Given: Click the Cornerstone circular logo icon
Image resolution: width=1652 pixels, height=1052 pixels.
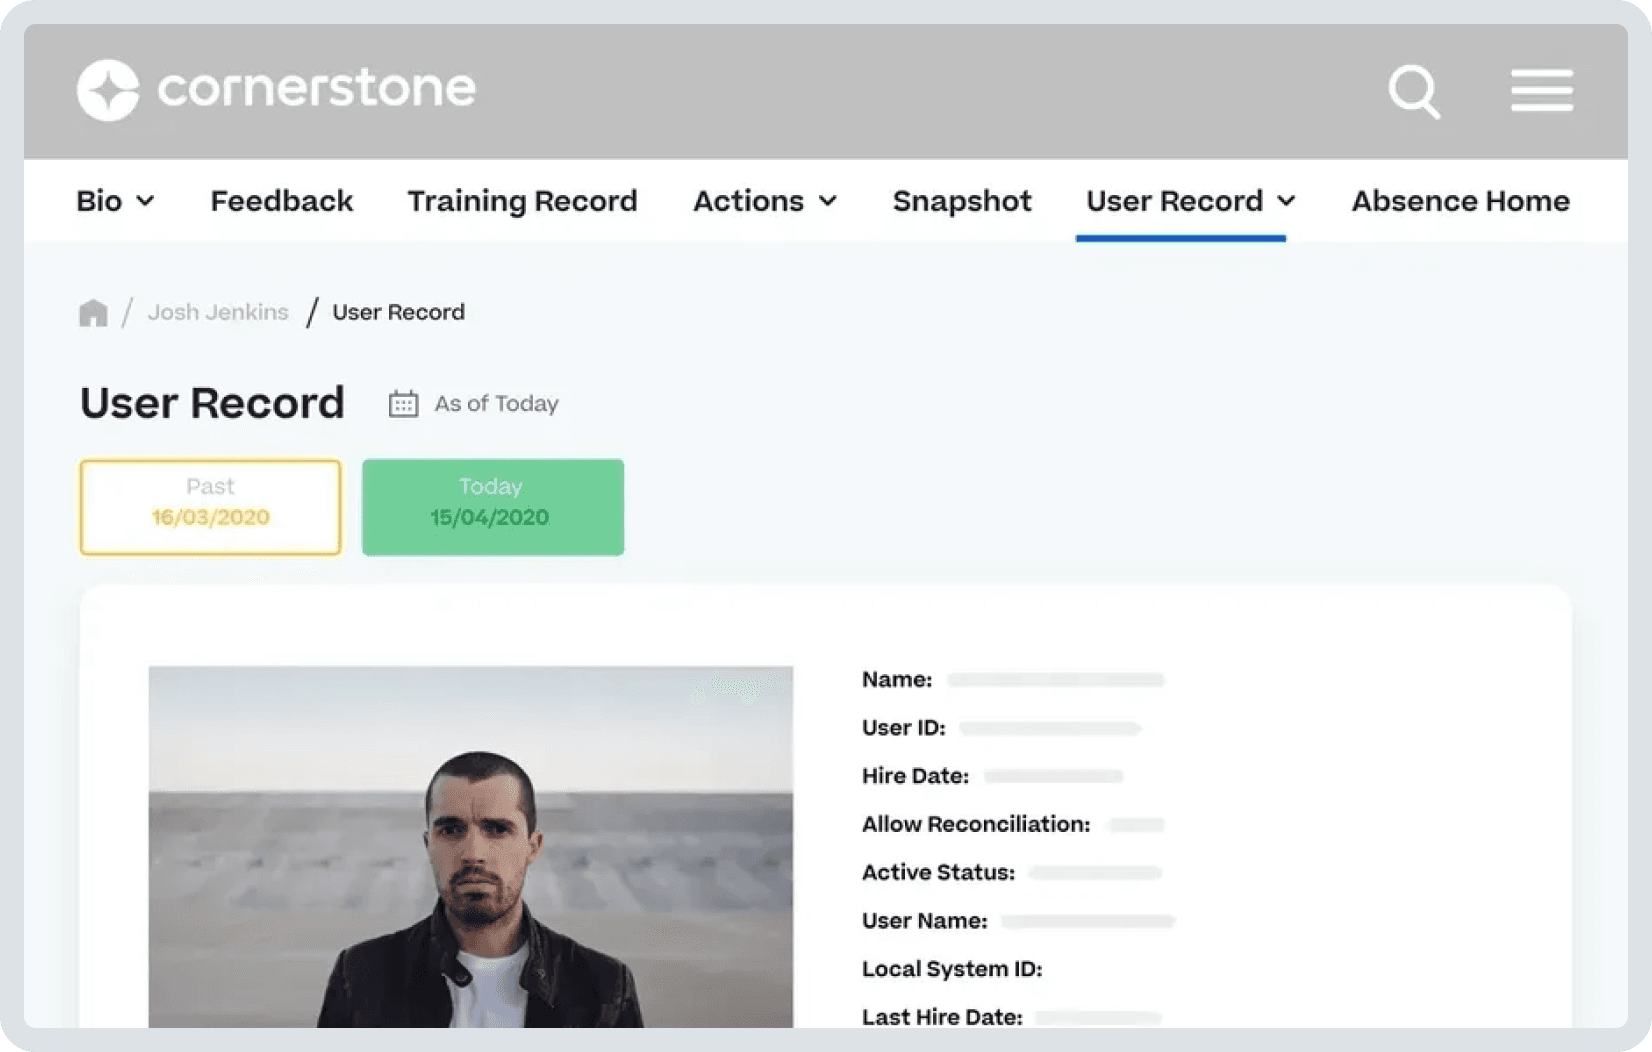Looking at the screenshot, I should click(108, 90).
